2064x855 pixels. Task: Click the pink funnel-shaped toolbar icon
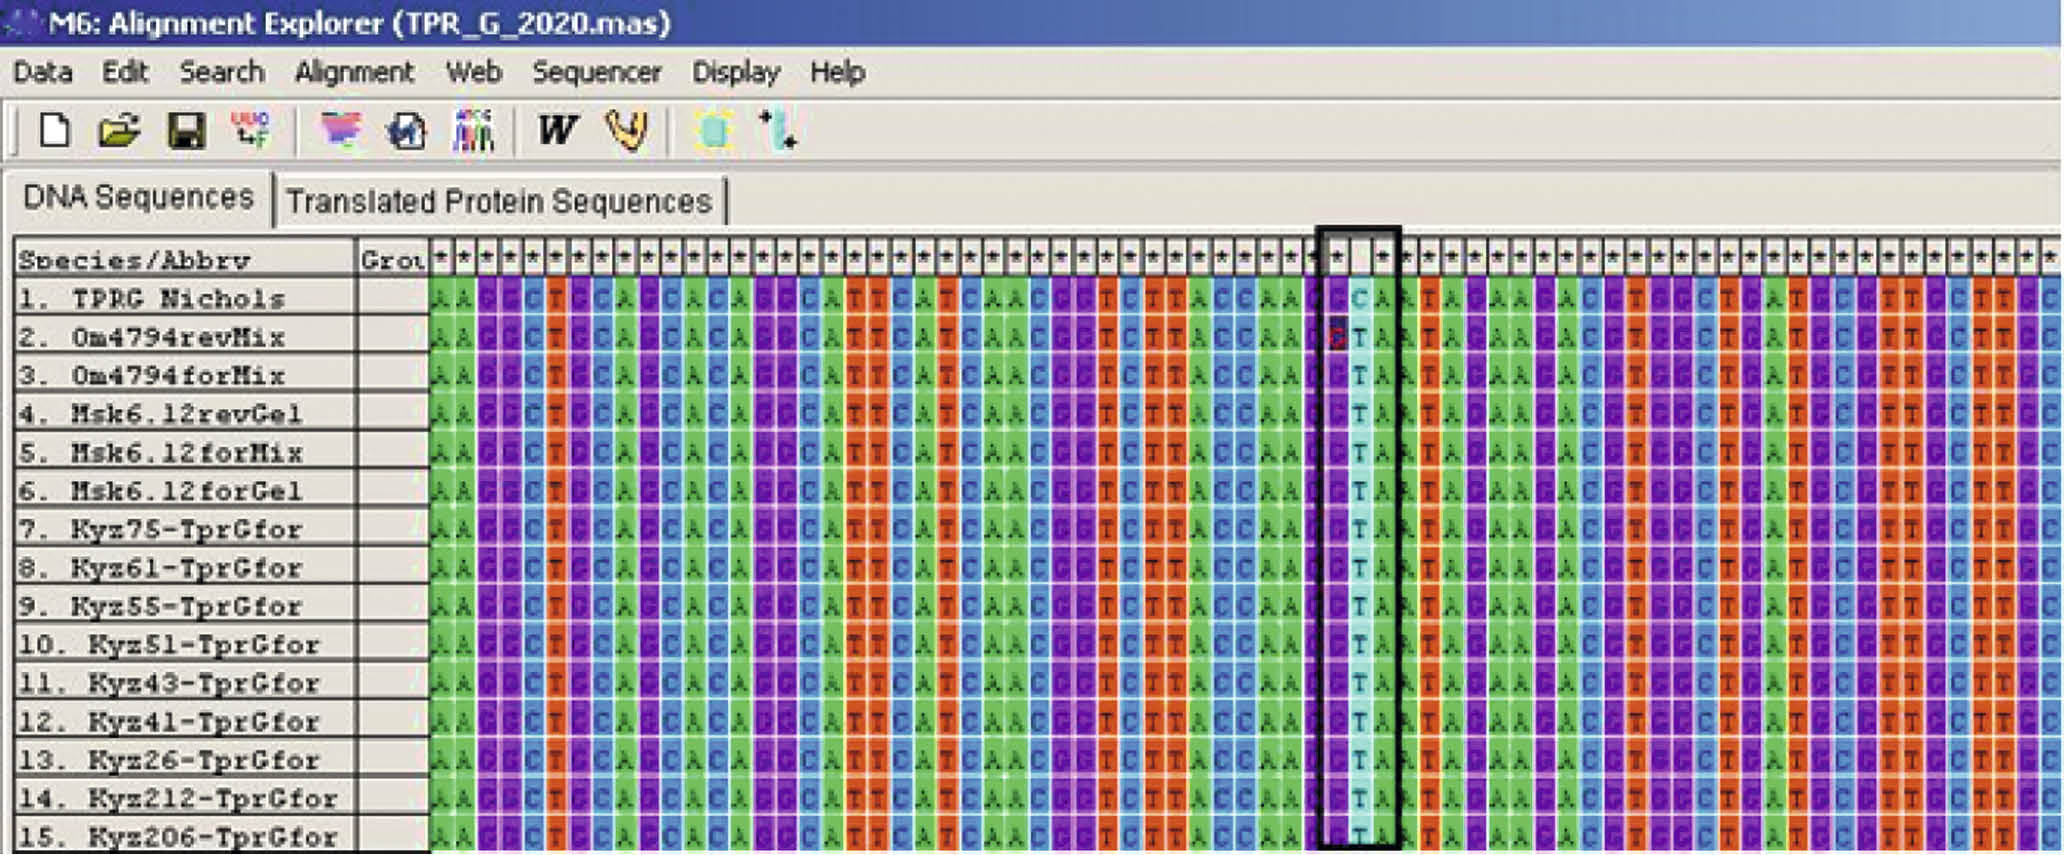(x=340, y=130)
